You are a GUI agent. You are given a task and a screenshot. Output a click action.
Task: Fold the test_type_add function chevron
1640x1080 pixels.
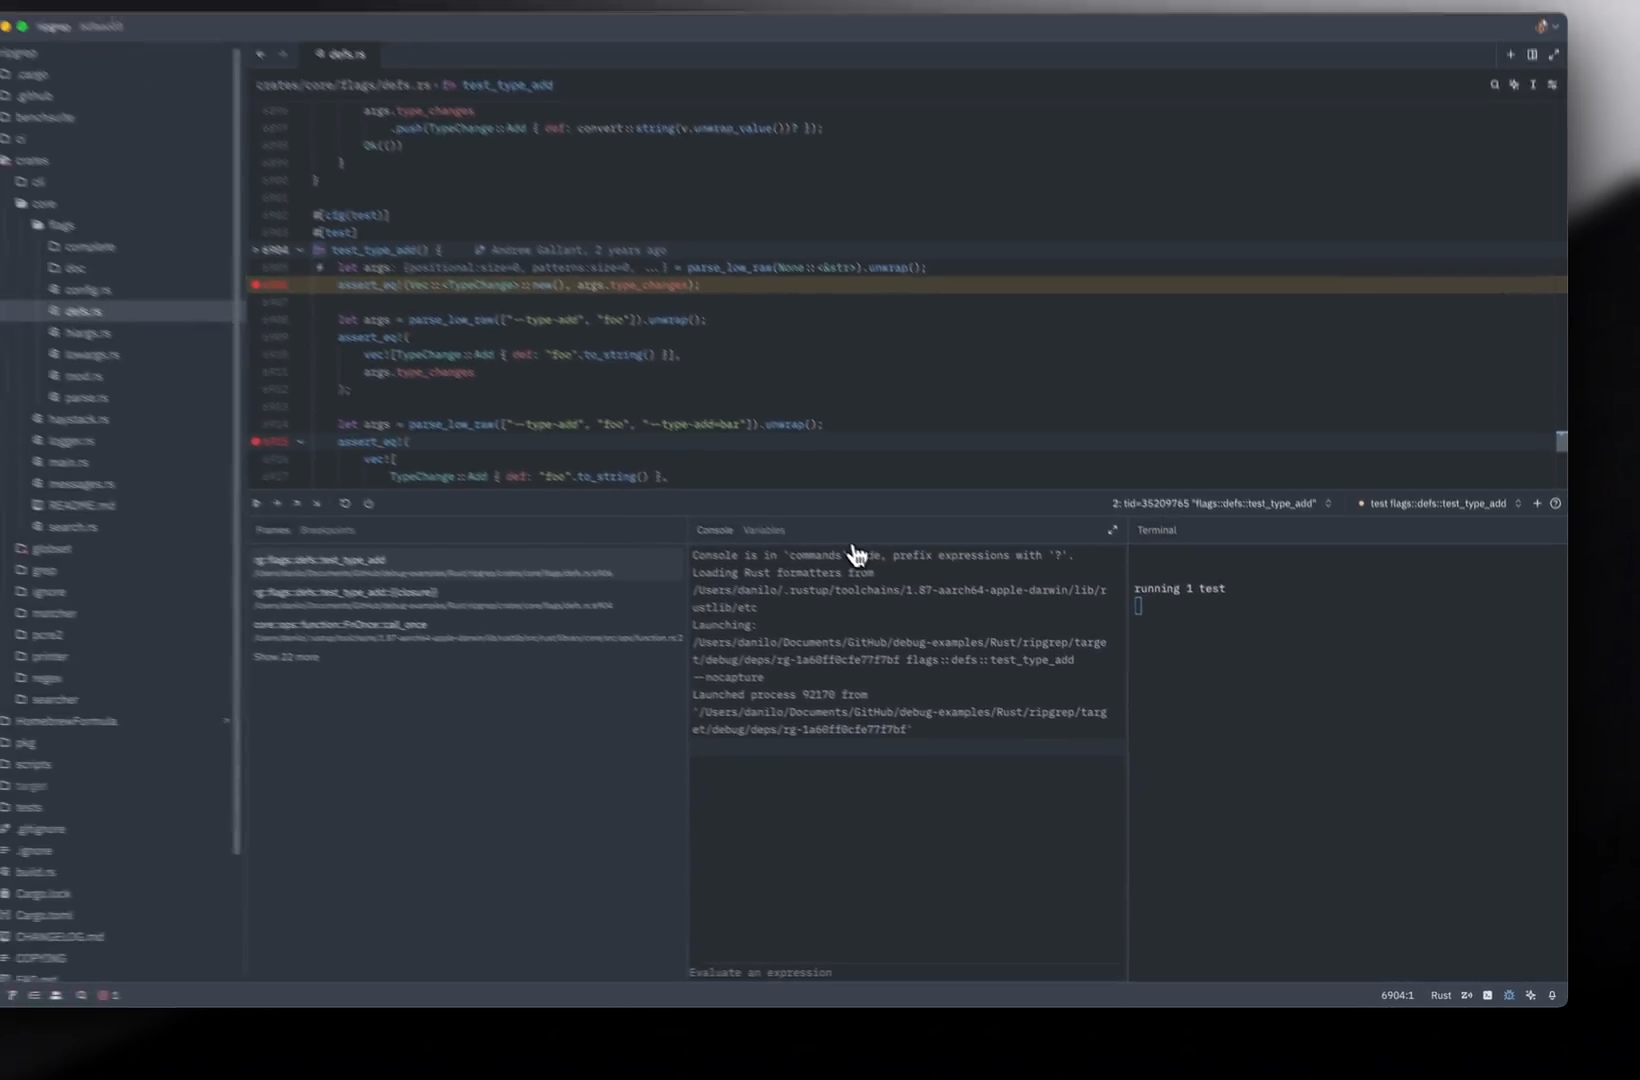(x=300, y=250)
